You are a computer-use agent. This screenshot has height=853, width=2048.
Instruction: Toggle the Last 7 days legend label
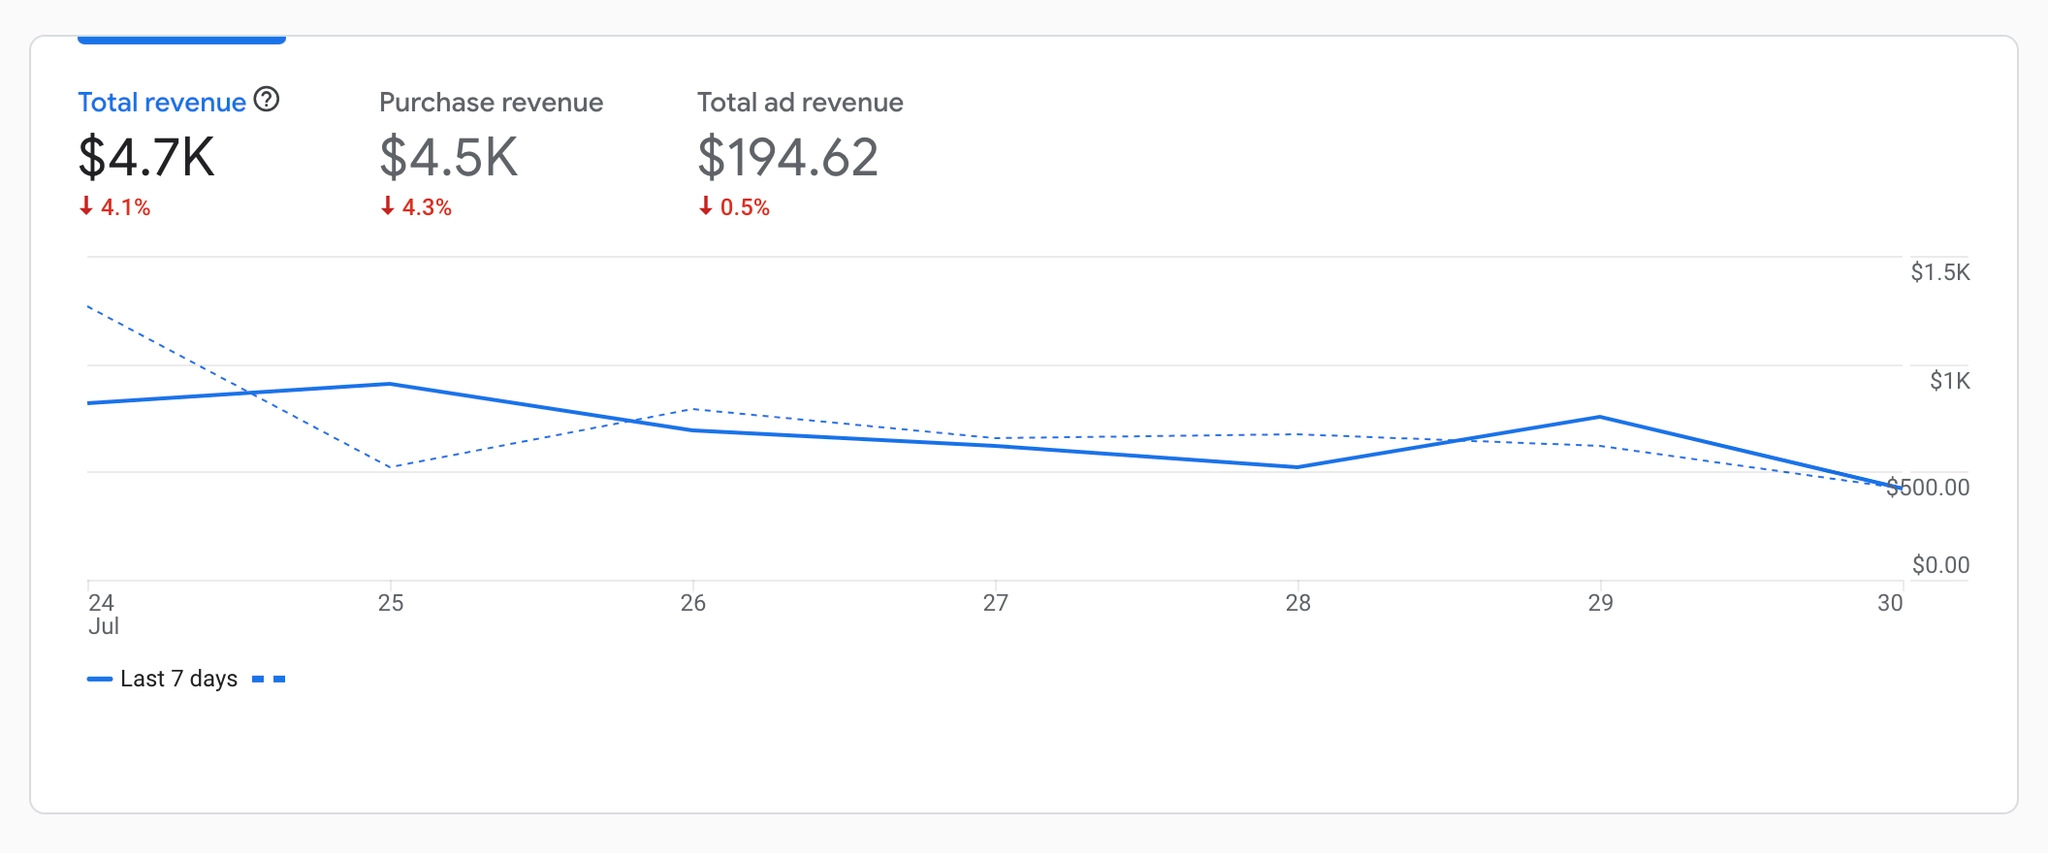click(x=178, y=679)
